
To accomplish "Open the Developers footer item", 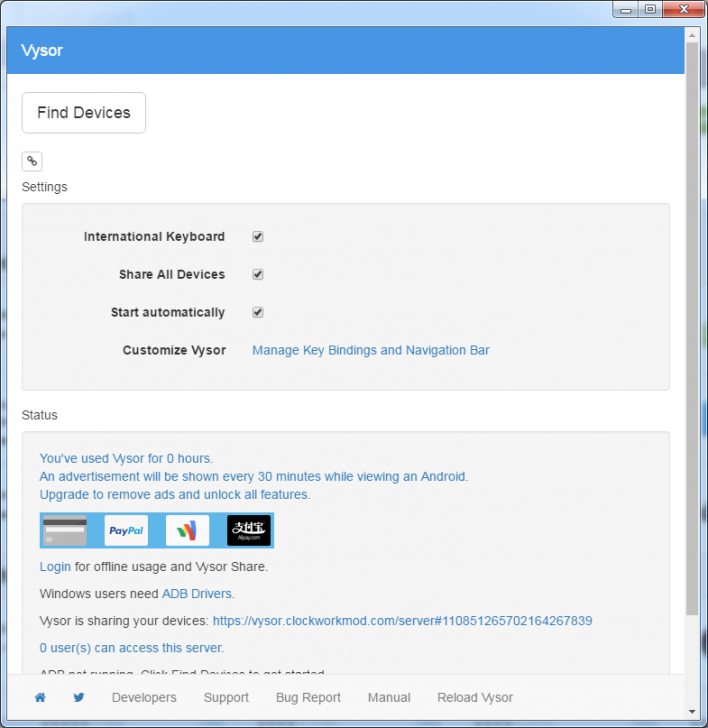I will 144,697.
